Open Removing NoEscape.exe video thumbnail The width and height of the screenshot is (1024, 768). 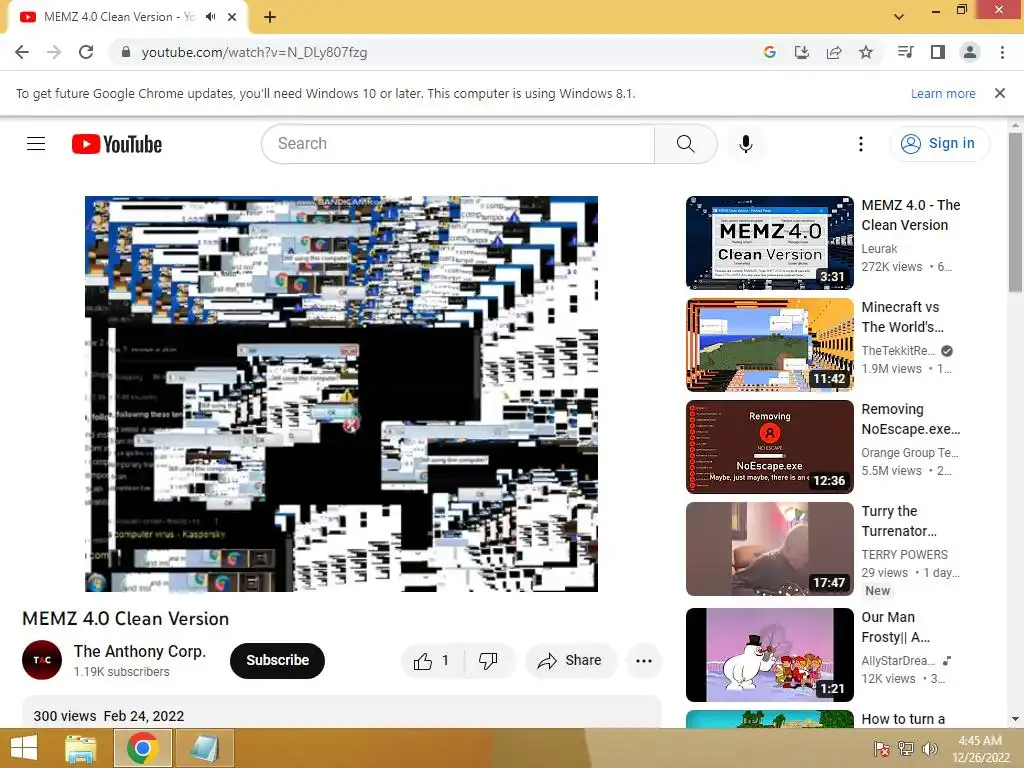click(x=769, y=447)
